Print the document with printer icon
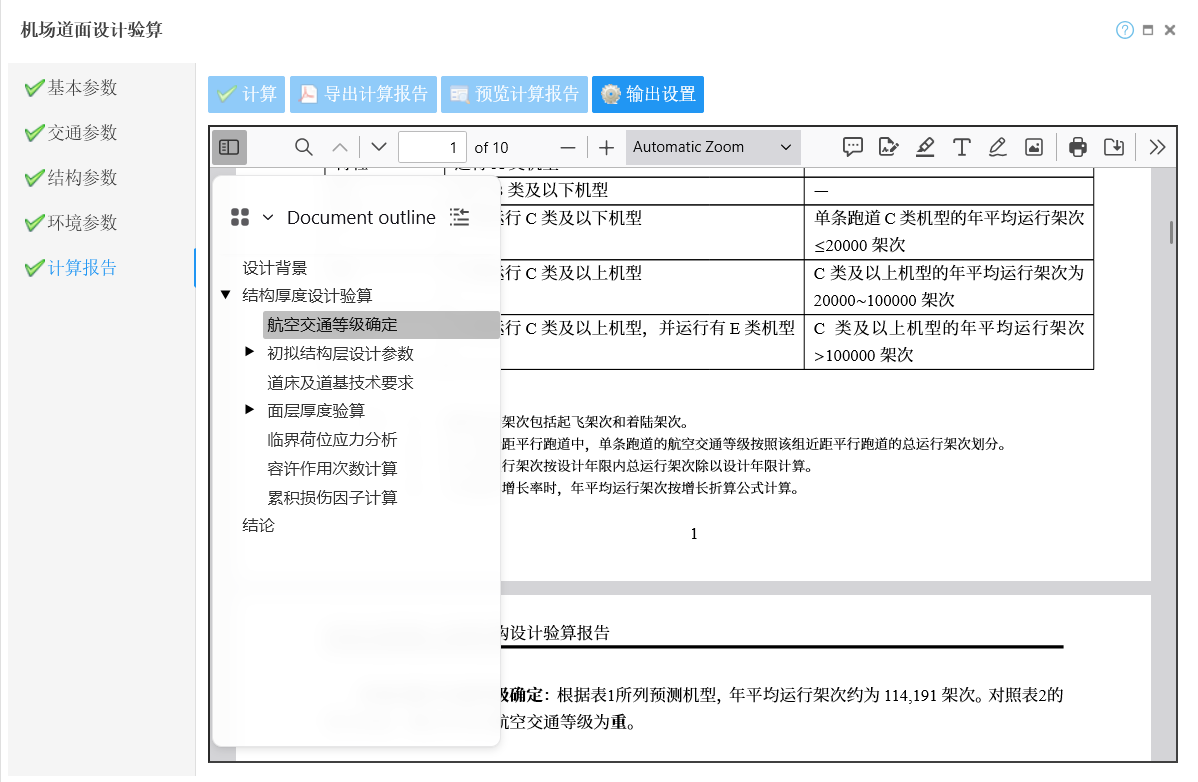Image resolution: width=1198 pixels, height=782 pixels. point(1077,147)
